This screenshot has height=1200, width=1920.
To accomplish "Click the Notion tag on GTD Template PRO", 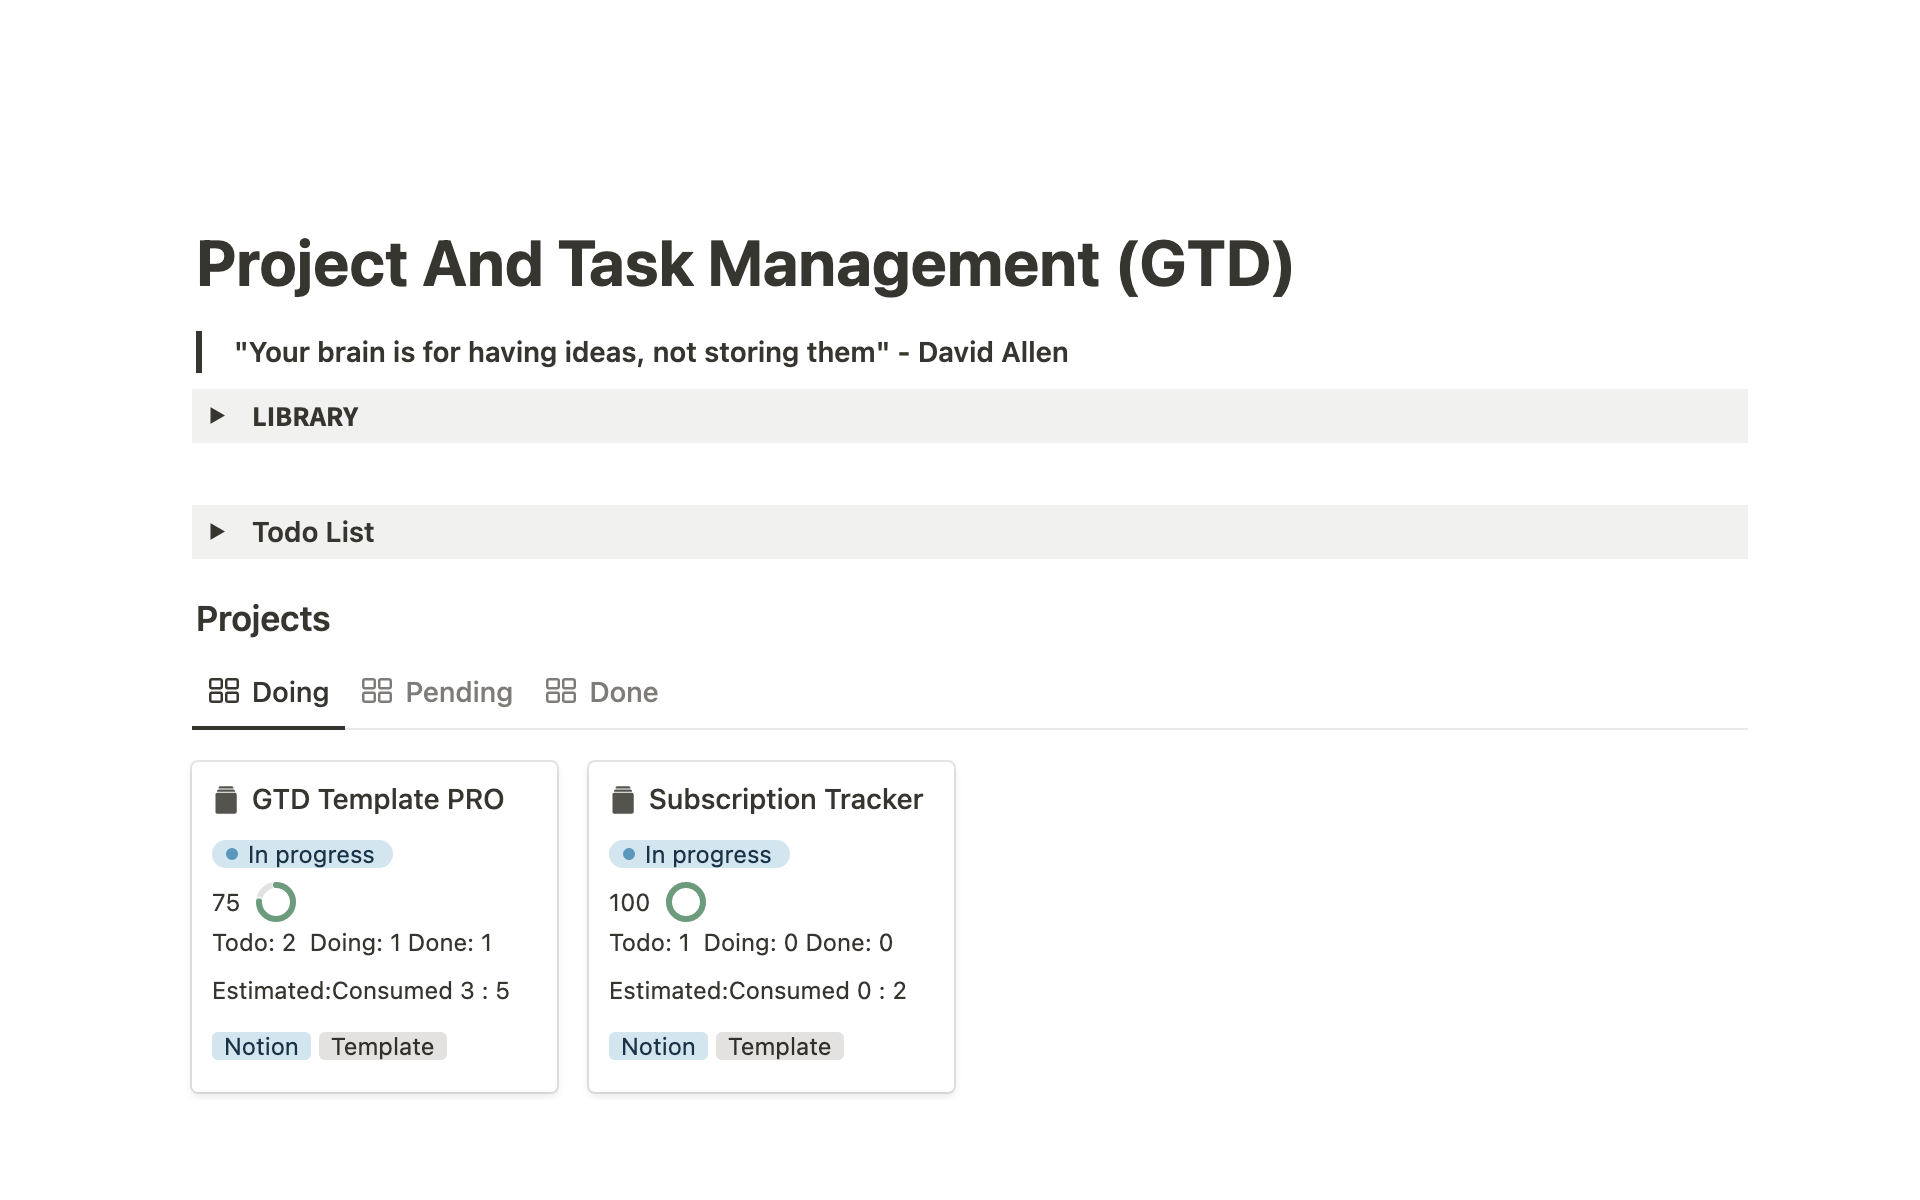I will pyautogui.click(x=261, y=1046).
